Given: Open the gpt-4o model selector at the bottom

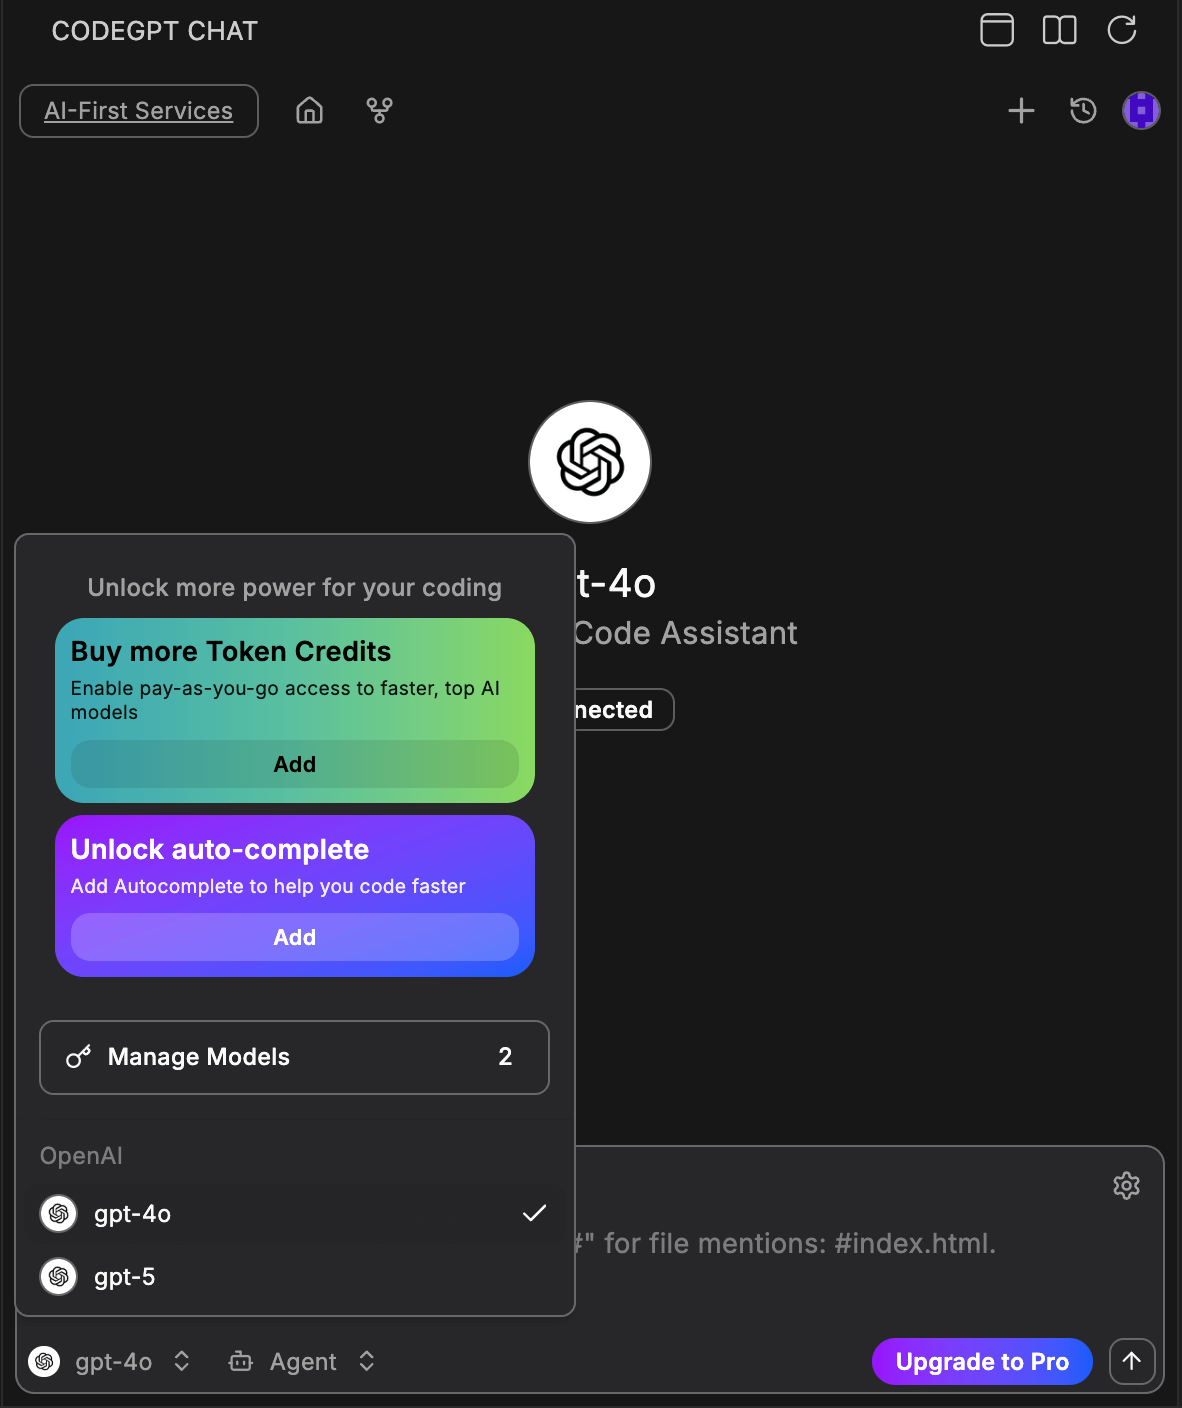Looking at the screenshot, I should 112,1361.
